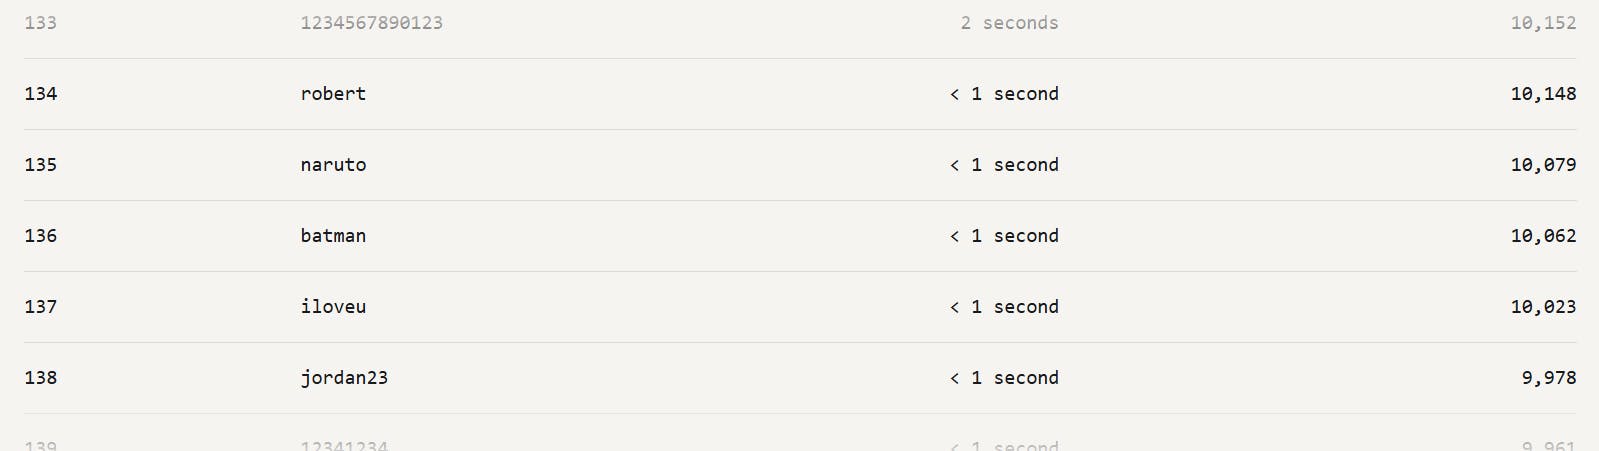Select rank number 135
This screenshot has height=451, width=1599.
[41, 165]
